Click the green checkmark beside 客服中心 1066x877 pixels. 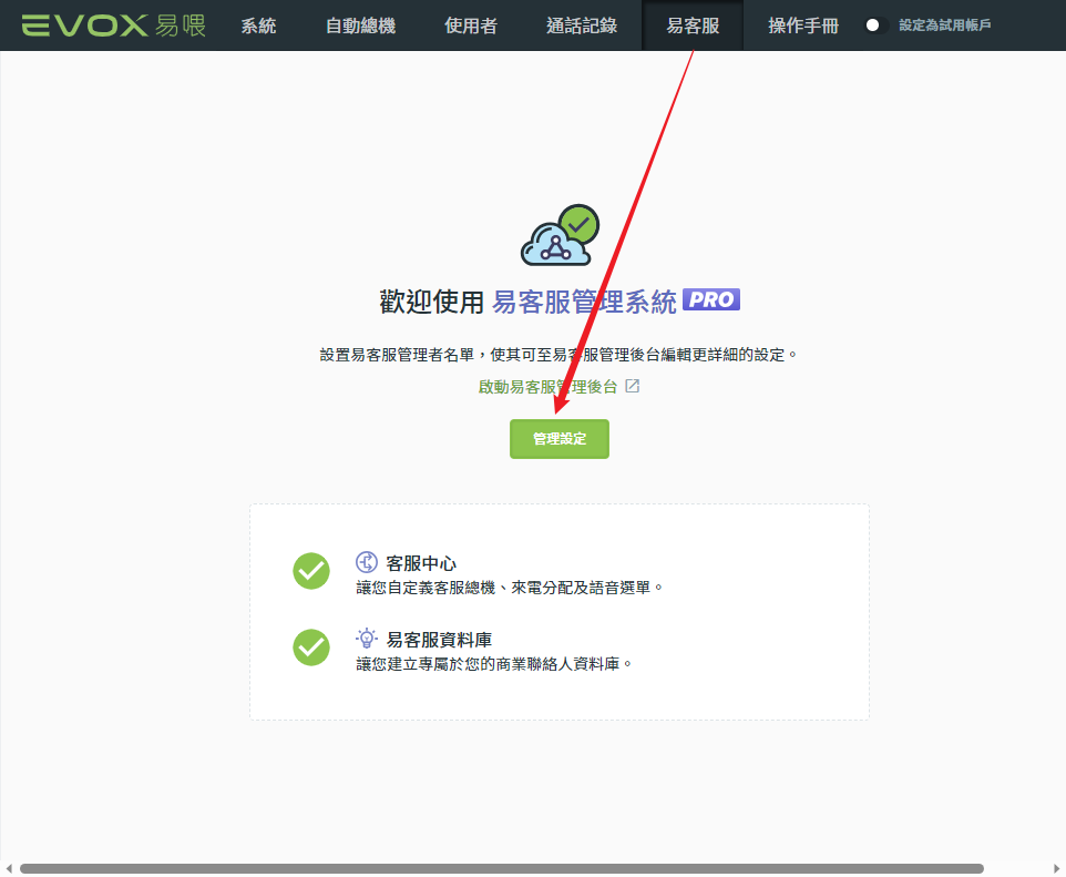[x=311, y=570]
